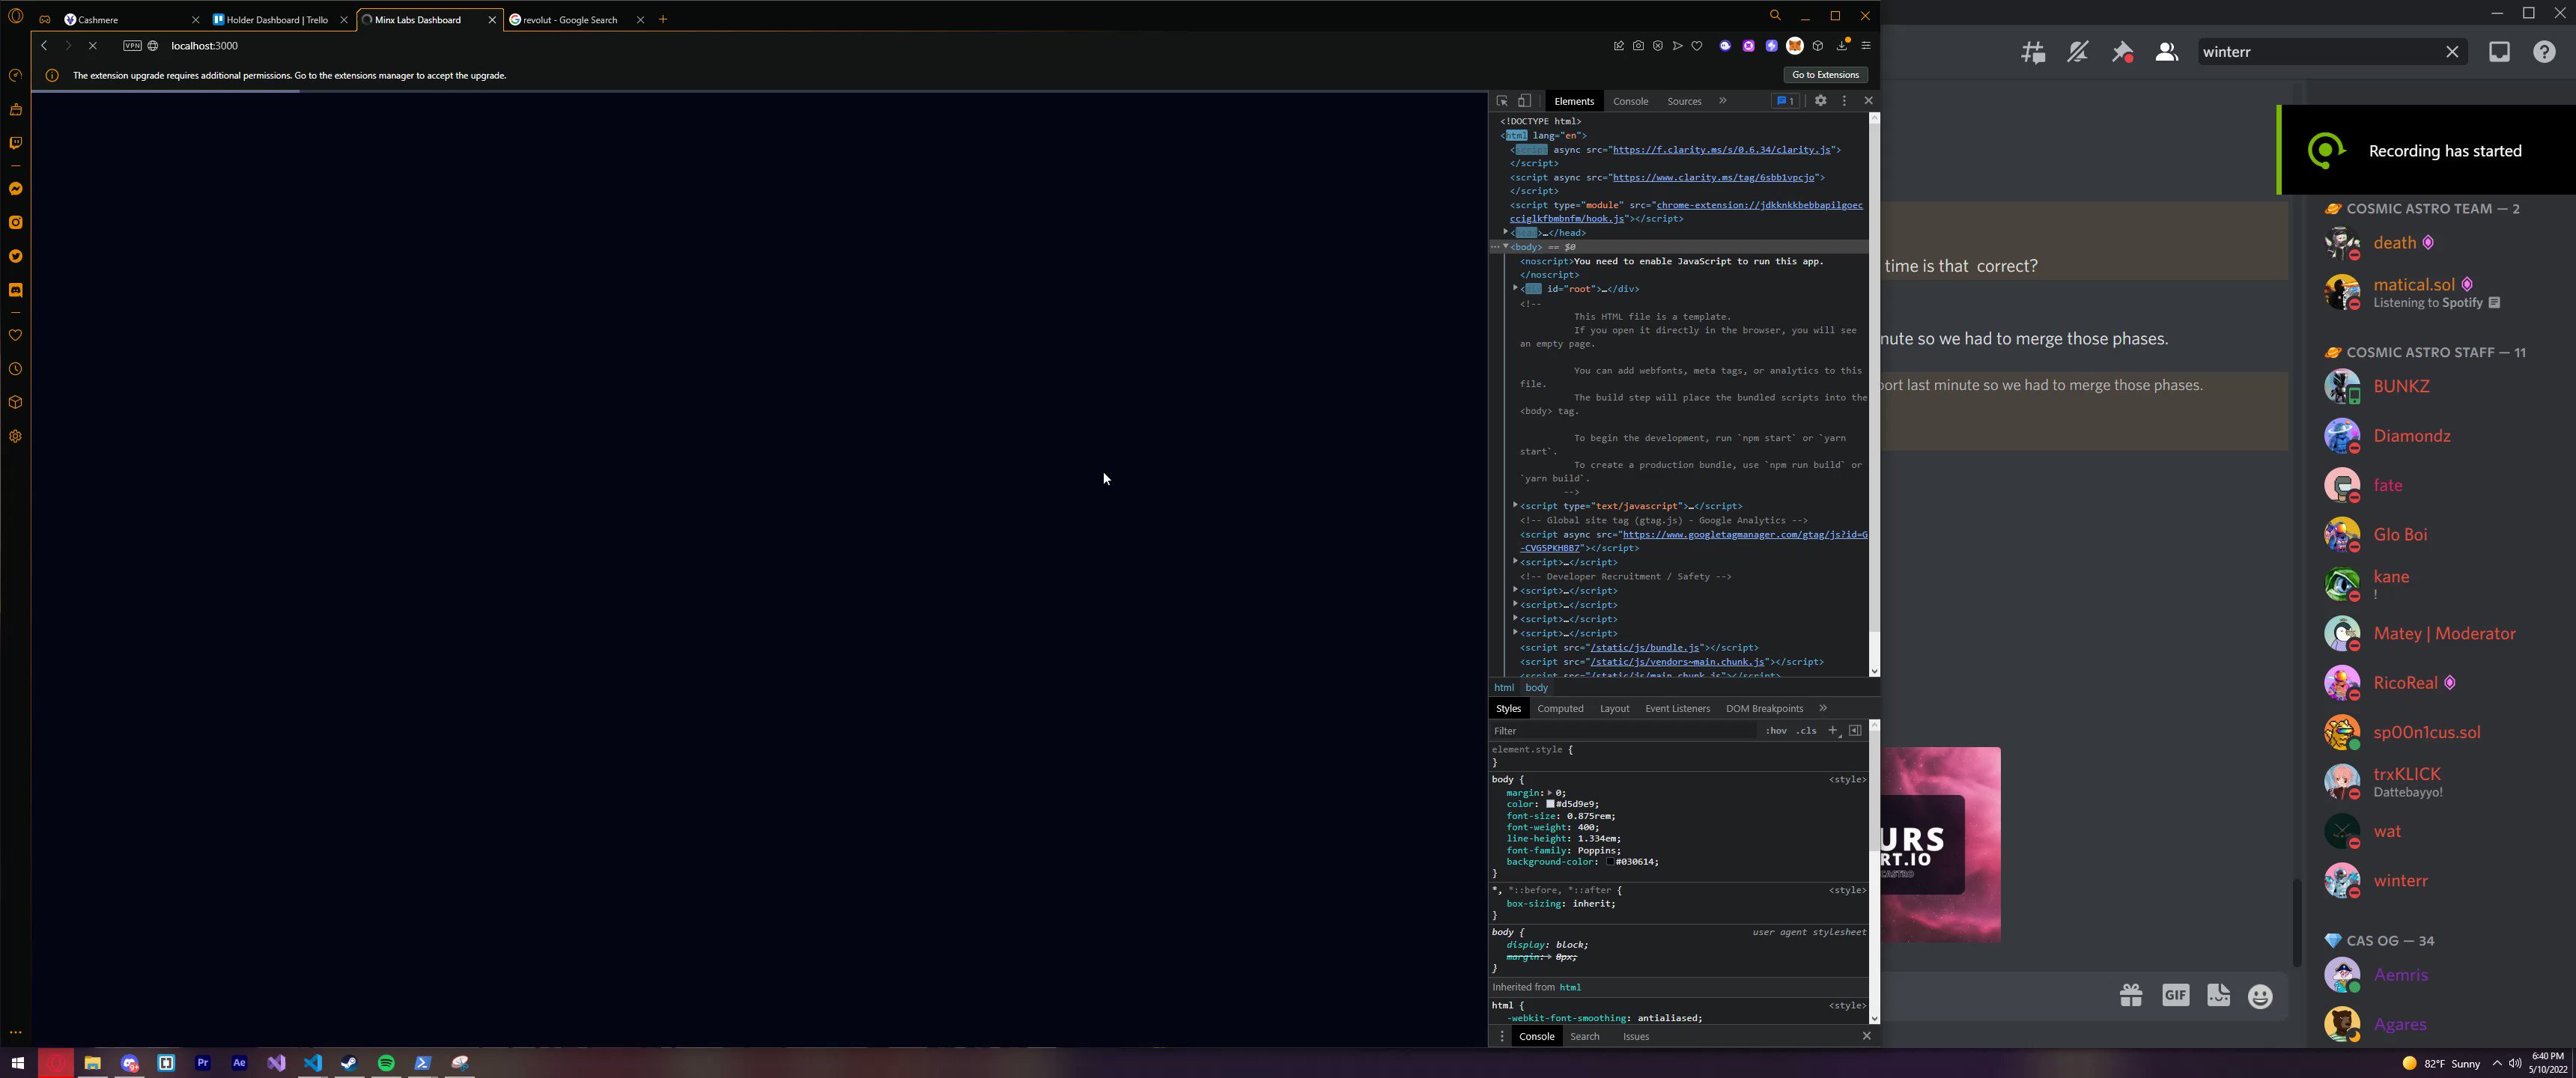Open the drawer three-dot menu

[1501, 1037]
